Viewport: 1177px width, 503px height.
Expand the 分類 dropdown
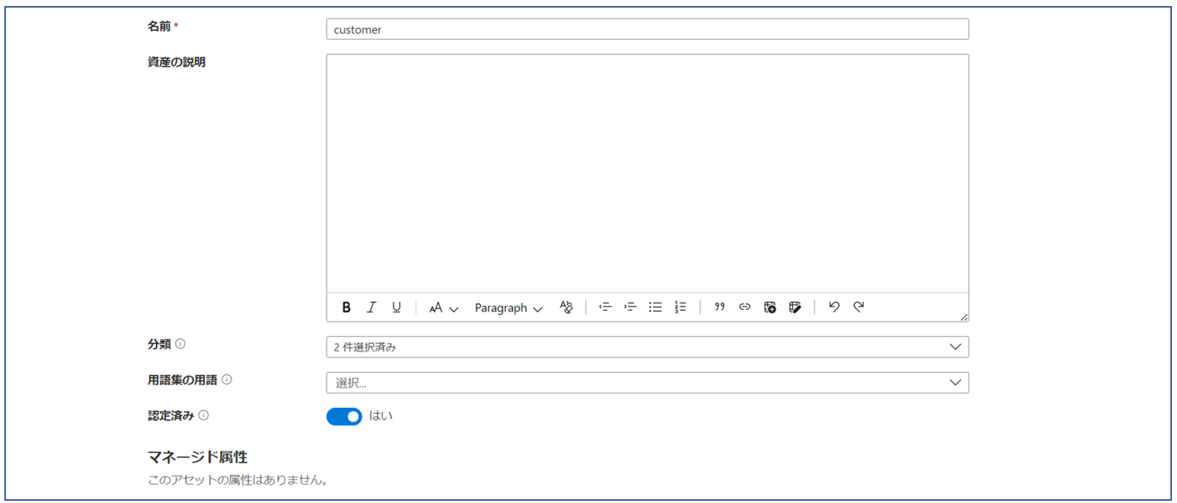click(647, 347)
